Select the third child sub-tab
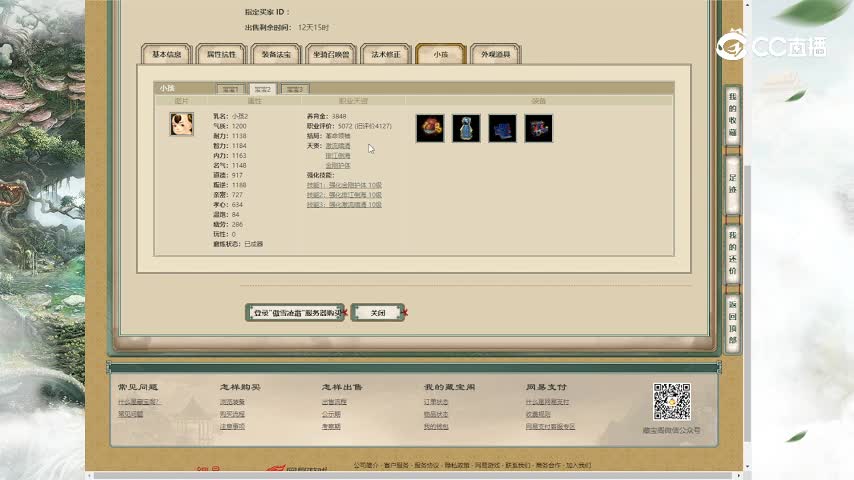 click(x=293, y=89)
